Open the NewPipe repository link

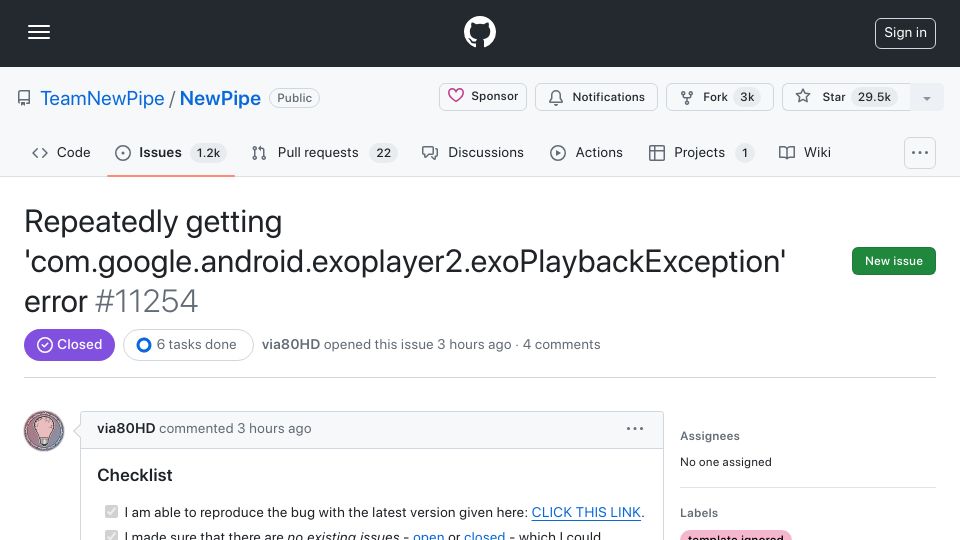tap(220, 98)
